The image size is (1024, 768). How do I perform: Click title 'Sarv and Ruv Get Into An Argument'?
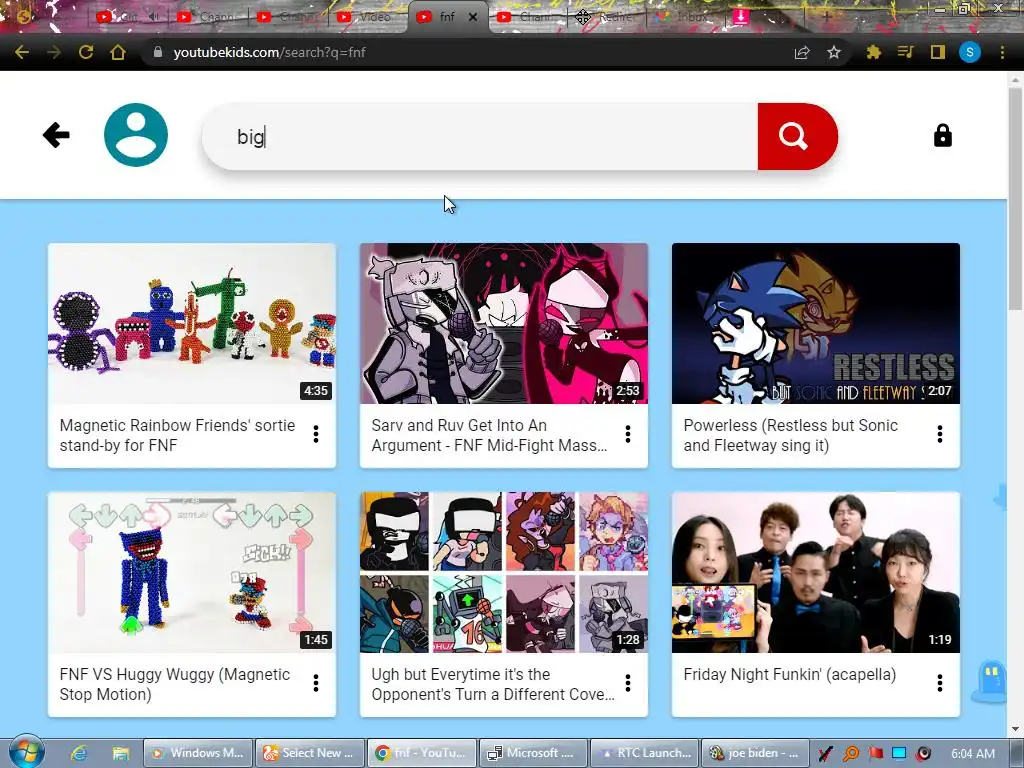[489, 435]
